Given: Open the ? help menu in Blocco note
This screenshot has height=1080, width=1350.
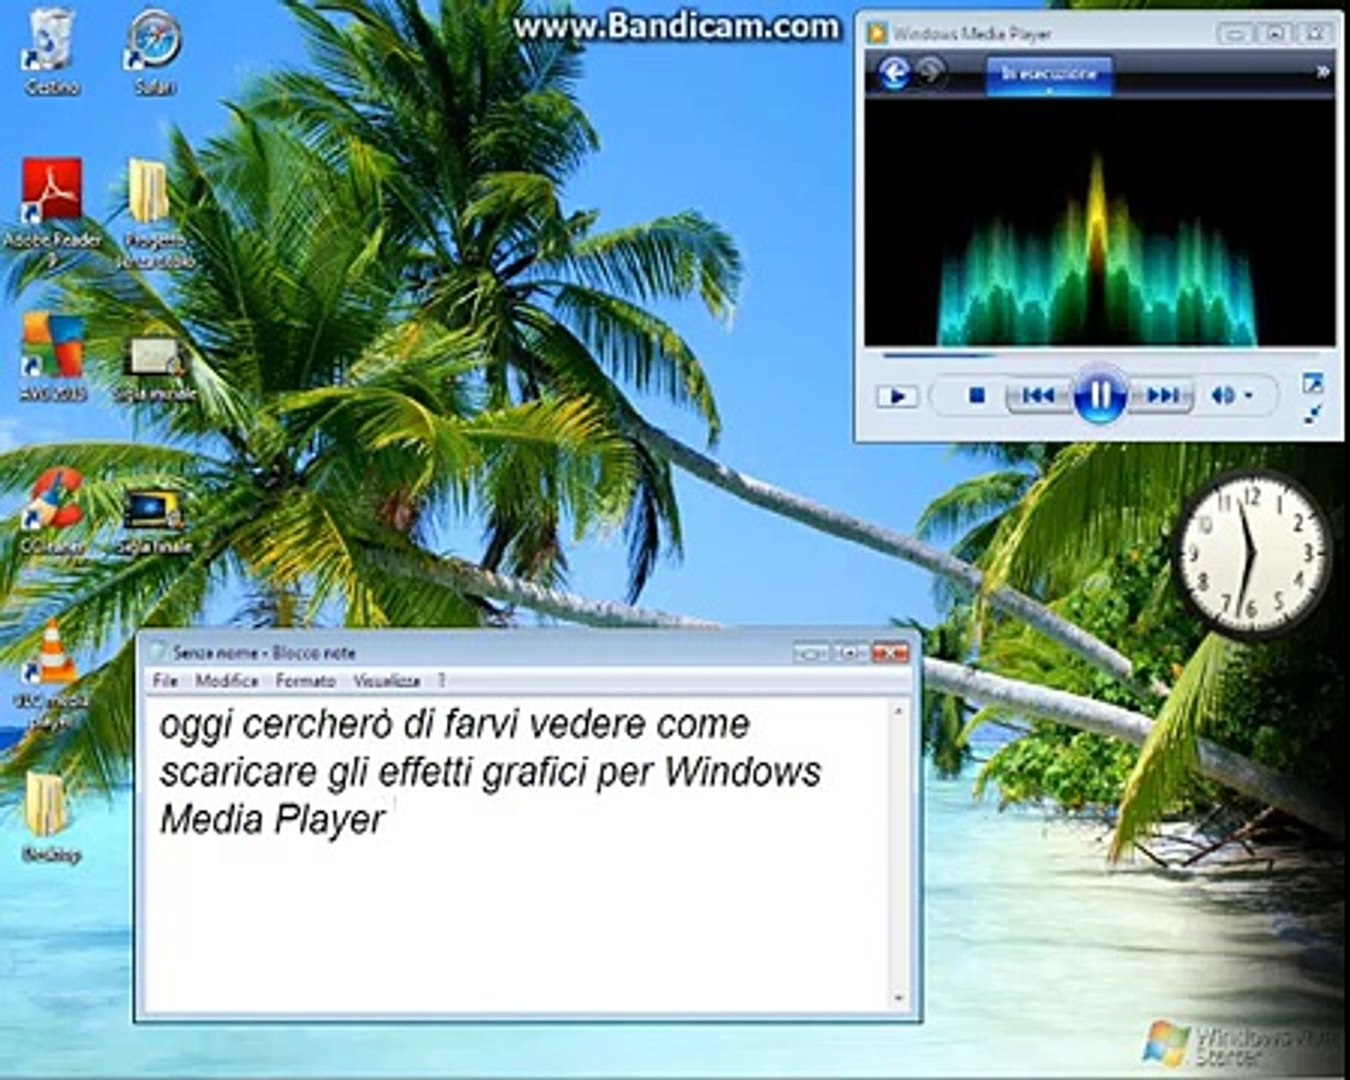Looking at the screenshot, I should click(441, 681).
